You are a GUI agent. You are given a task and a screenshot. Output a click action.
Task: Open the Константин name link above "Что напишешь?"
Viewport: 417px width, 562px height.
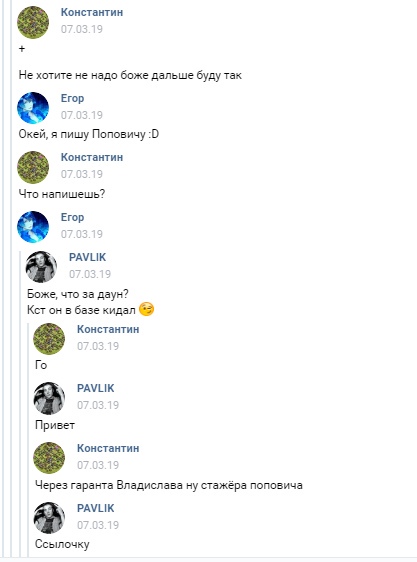92,157
